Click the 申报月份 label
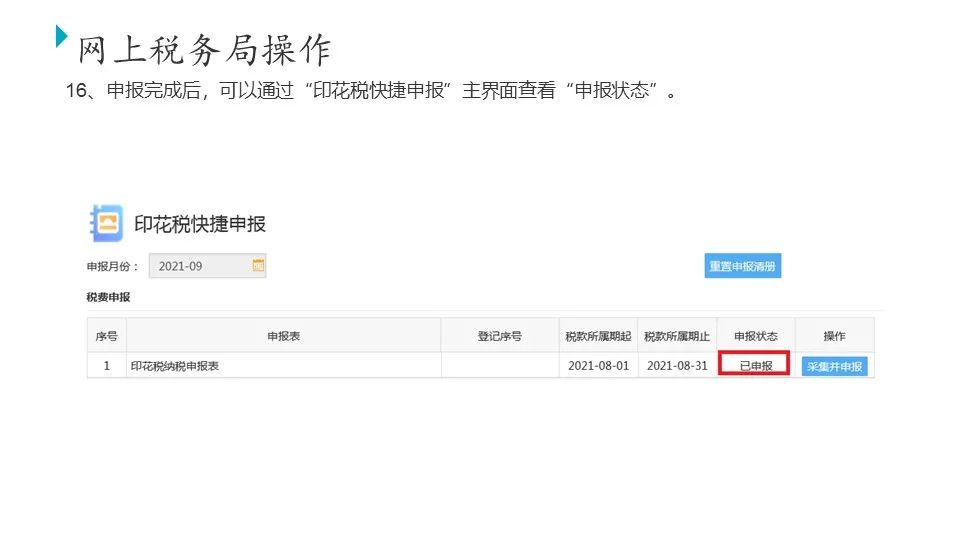 [113, 266]
